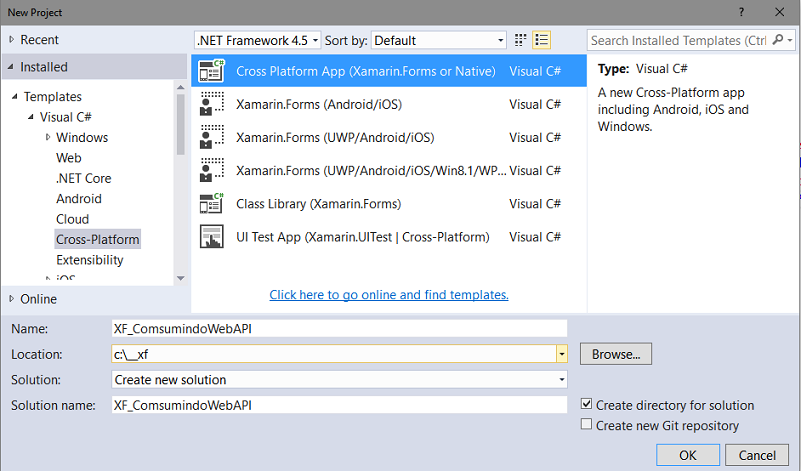Click the Cancel button

pos(757,455)
